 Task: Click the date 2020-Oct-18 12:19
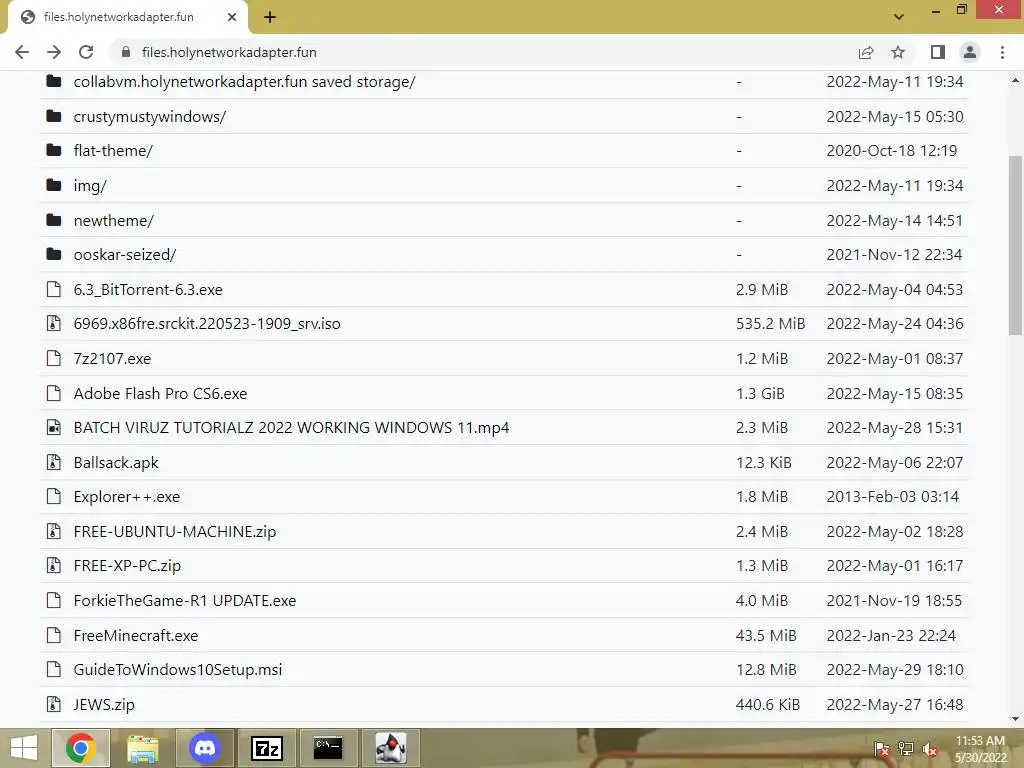click(892, 151)
